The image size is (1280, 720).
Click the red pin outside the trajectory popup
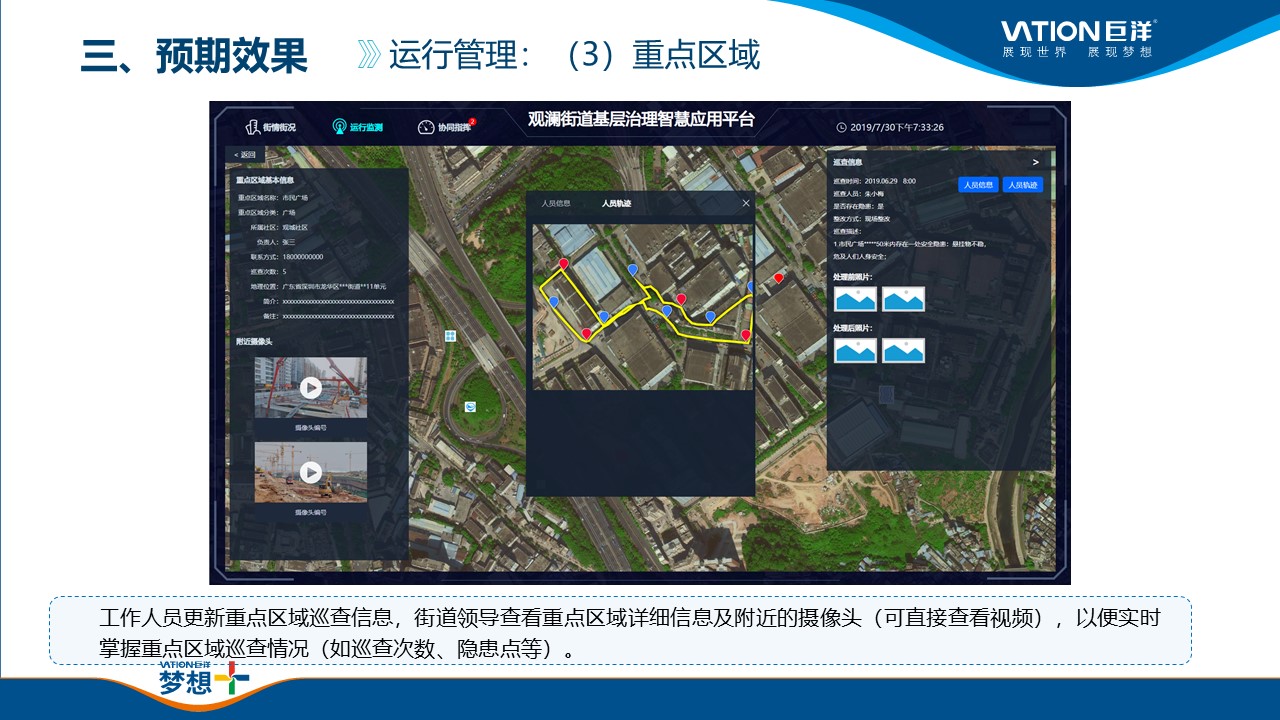[x=779, y=278]
